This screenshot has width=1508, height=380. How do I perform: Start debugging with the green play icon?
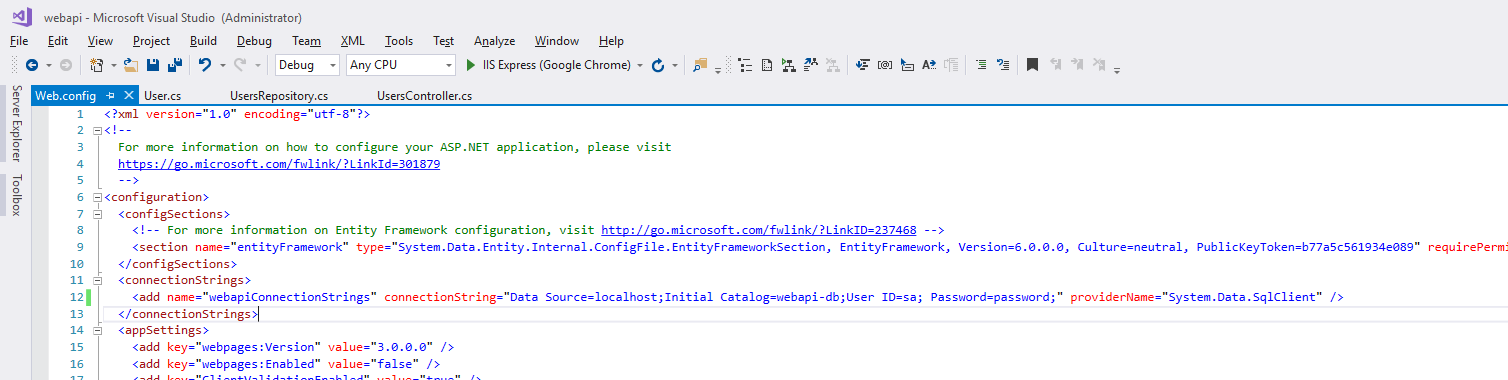click(472, 65)
